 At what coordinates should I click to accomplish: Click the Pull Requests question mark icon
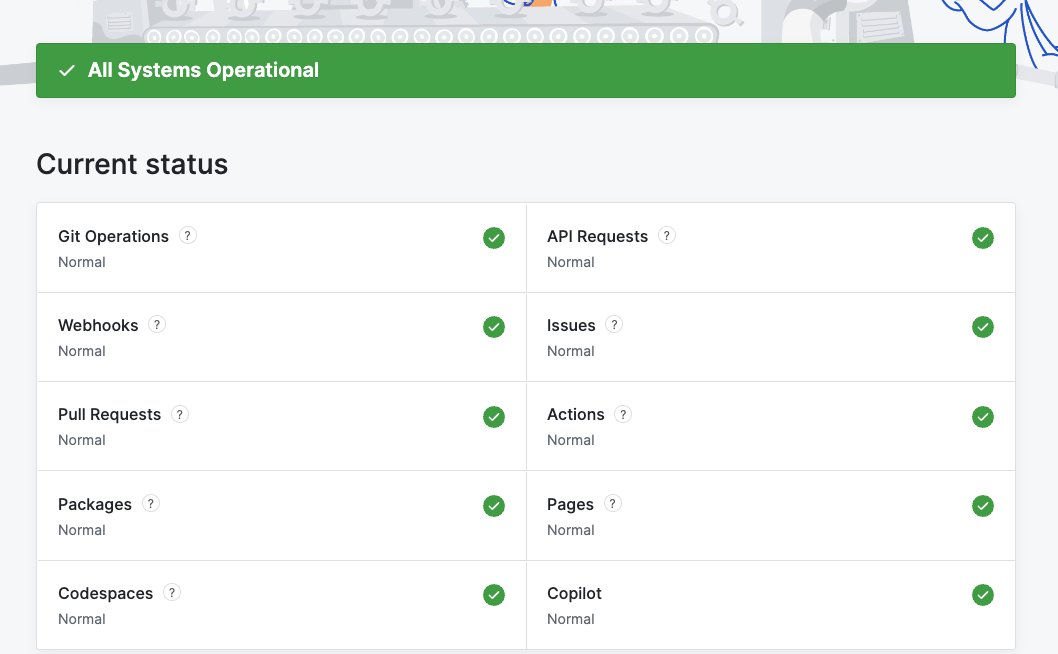179,414
